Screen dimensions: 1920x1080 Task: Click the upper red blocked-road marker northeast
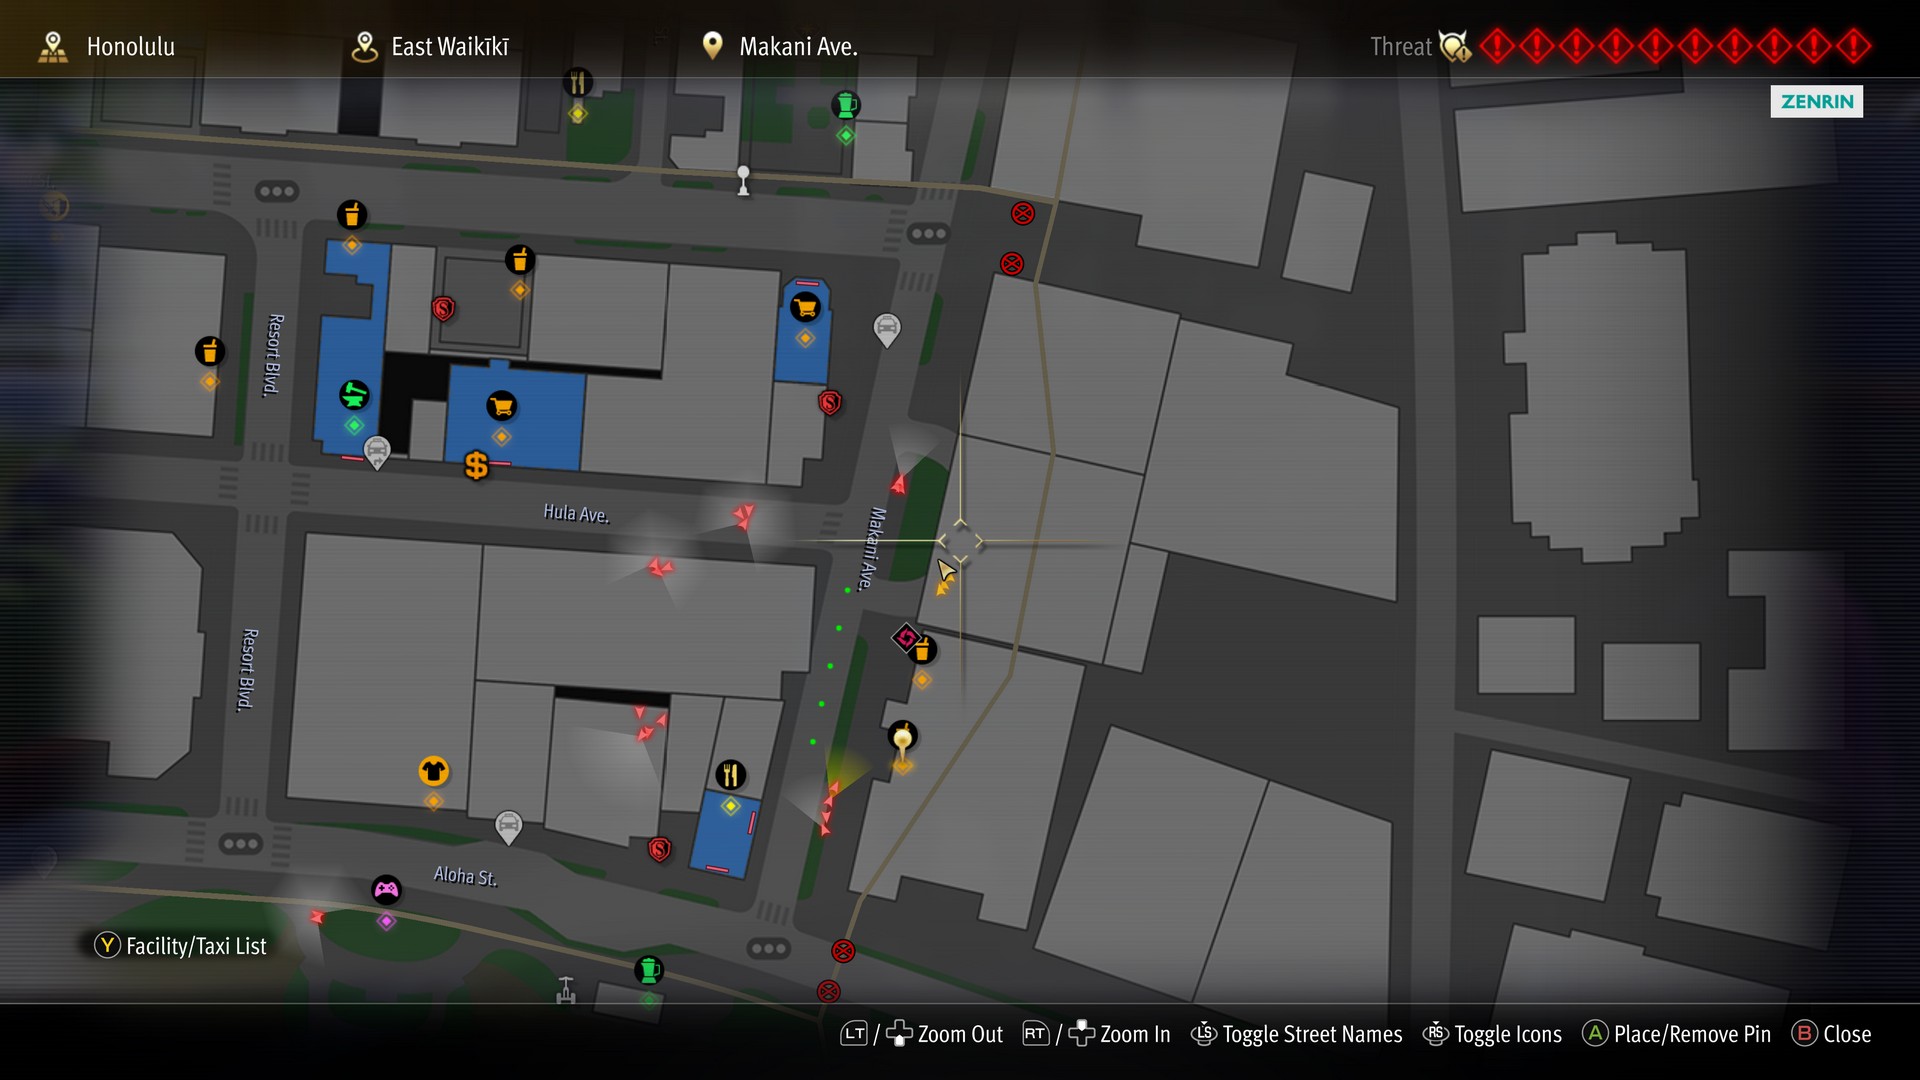tap(1022, 213)
